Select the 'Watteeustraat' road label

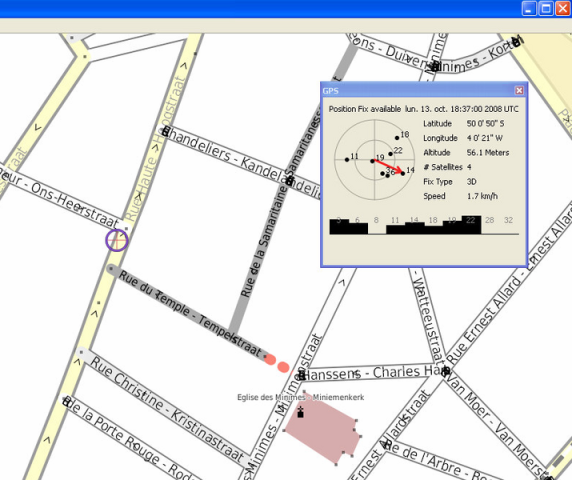pyautogui.click(x=429, y=321)
